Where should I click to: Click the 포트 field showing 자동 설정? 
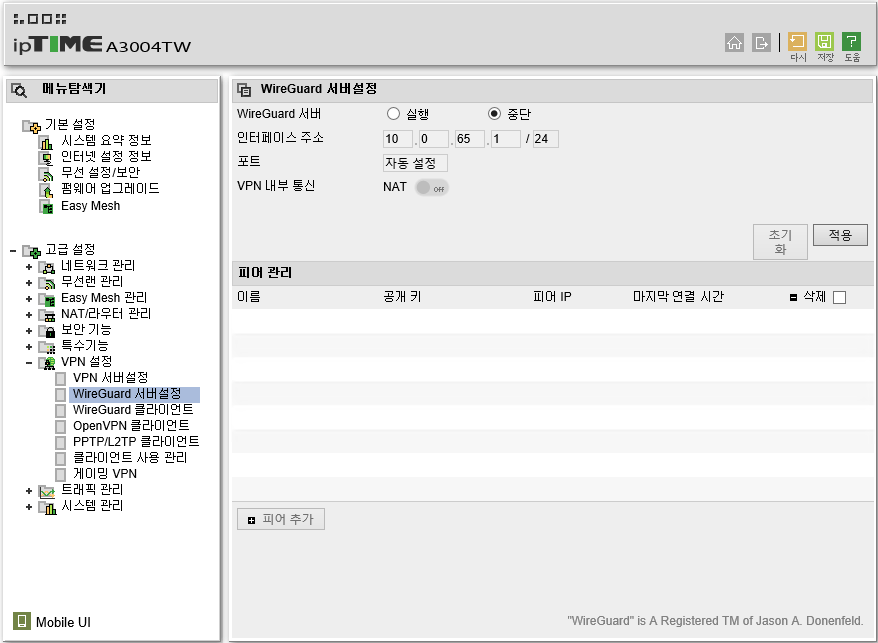tap(415, 163)
